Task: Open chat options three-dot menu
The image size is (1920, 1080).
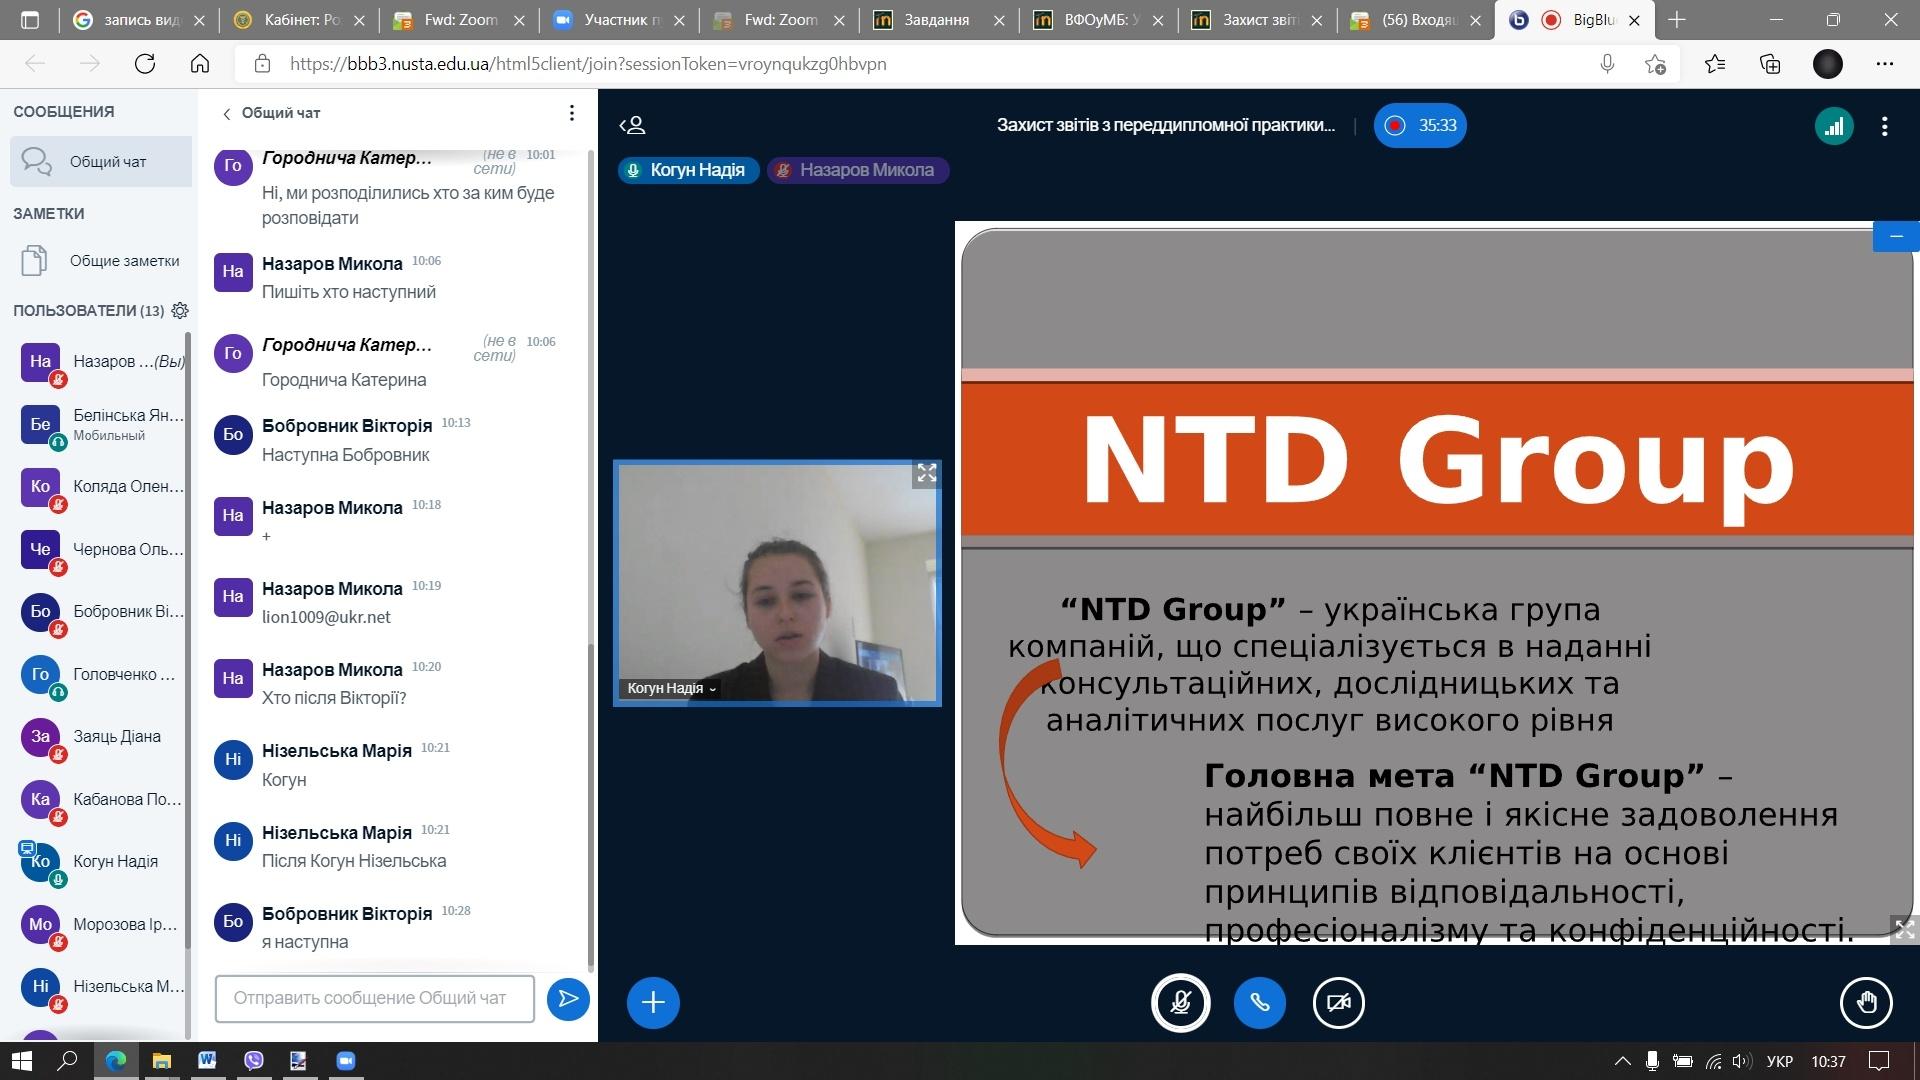Action: coord(572,113)
